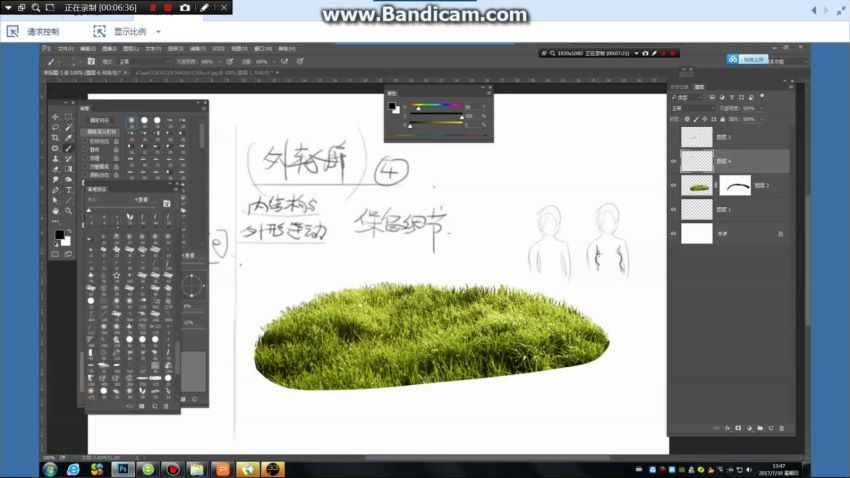This screenshot has width=850, height=478.
Task: Select the Hand tool
Action: click(55, 211)
